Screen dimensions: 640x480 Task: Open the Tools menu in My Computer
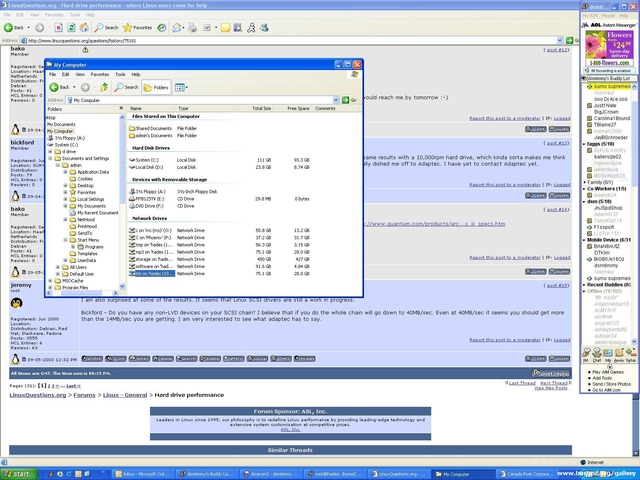click(x=120, y=74)
